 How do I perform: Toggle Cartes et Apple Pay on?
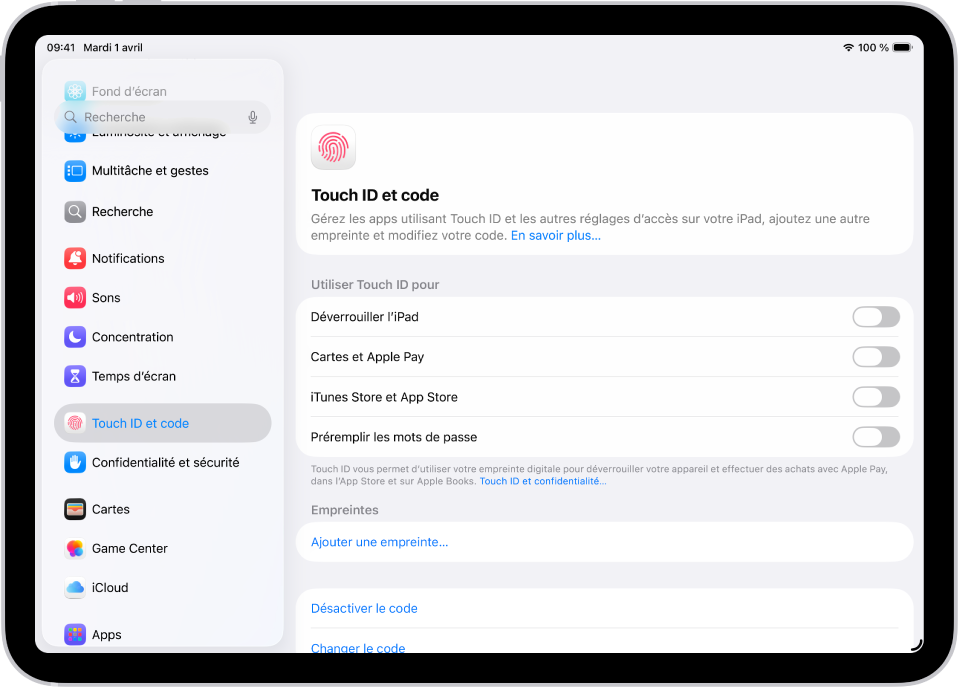876,357
